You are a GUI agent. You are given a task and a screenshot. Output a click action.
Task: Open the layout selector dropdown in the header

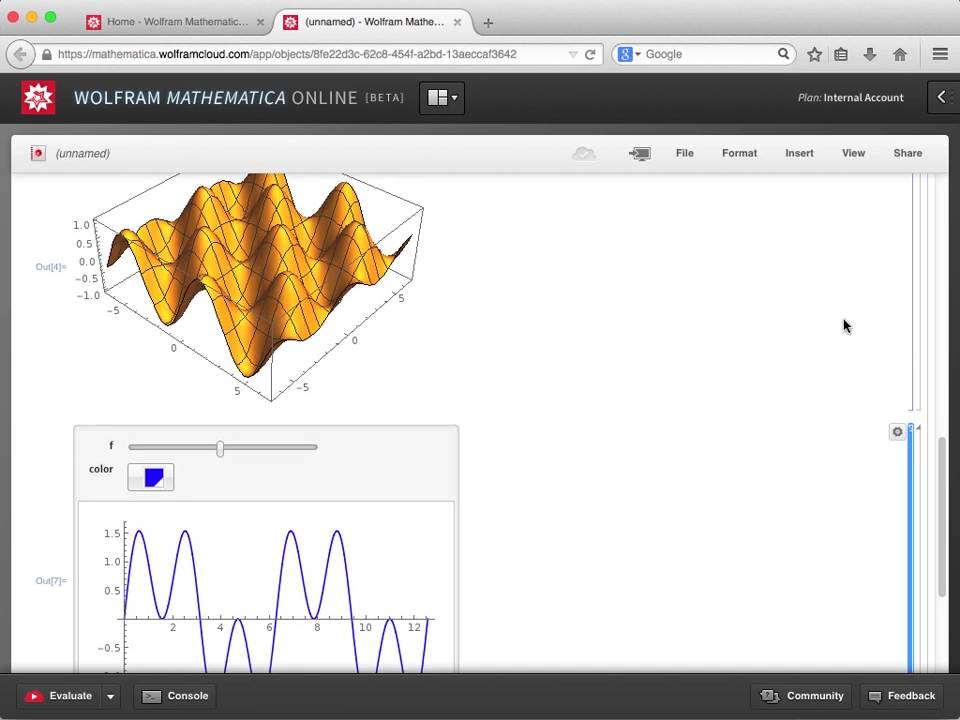click(x=441, y=97)
